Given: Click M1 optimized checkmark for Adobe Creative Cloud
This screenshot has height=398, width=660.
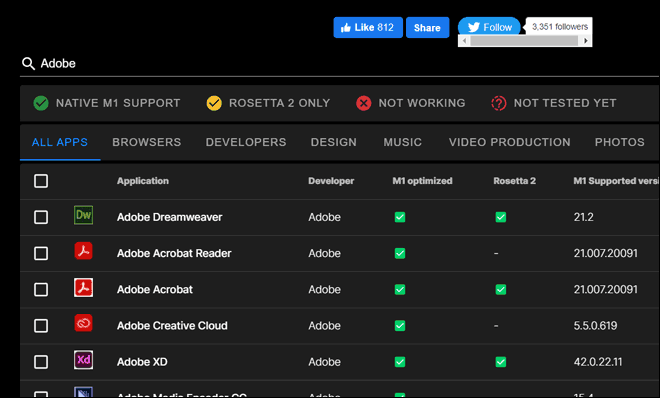Looking at the screenshot, I should (x=400, y=326).
